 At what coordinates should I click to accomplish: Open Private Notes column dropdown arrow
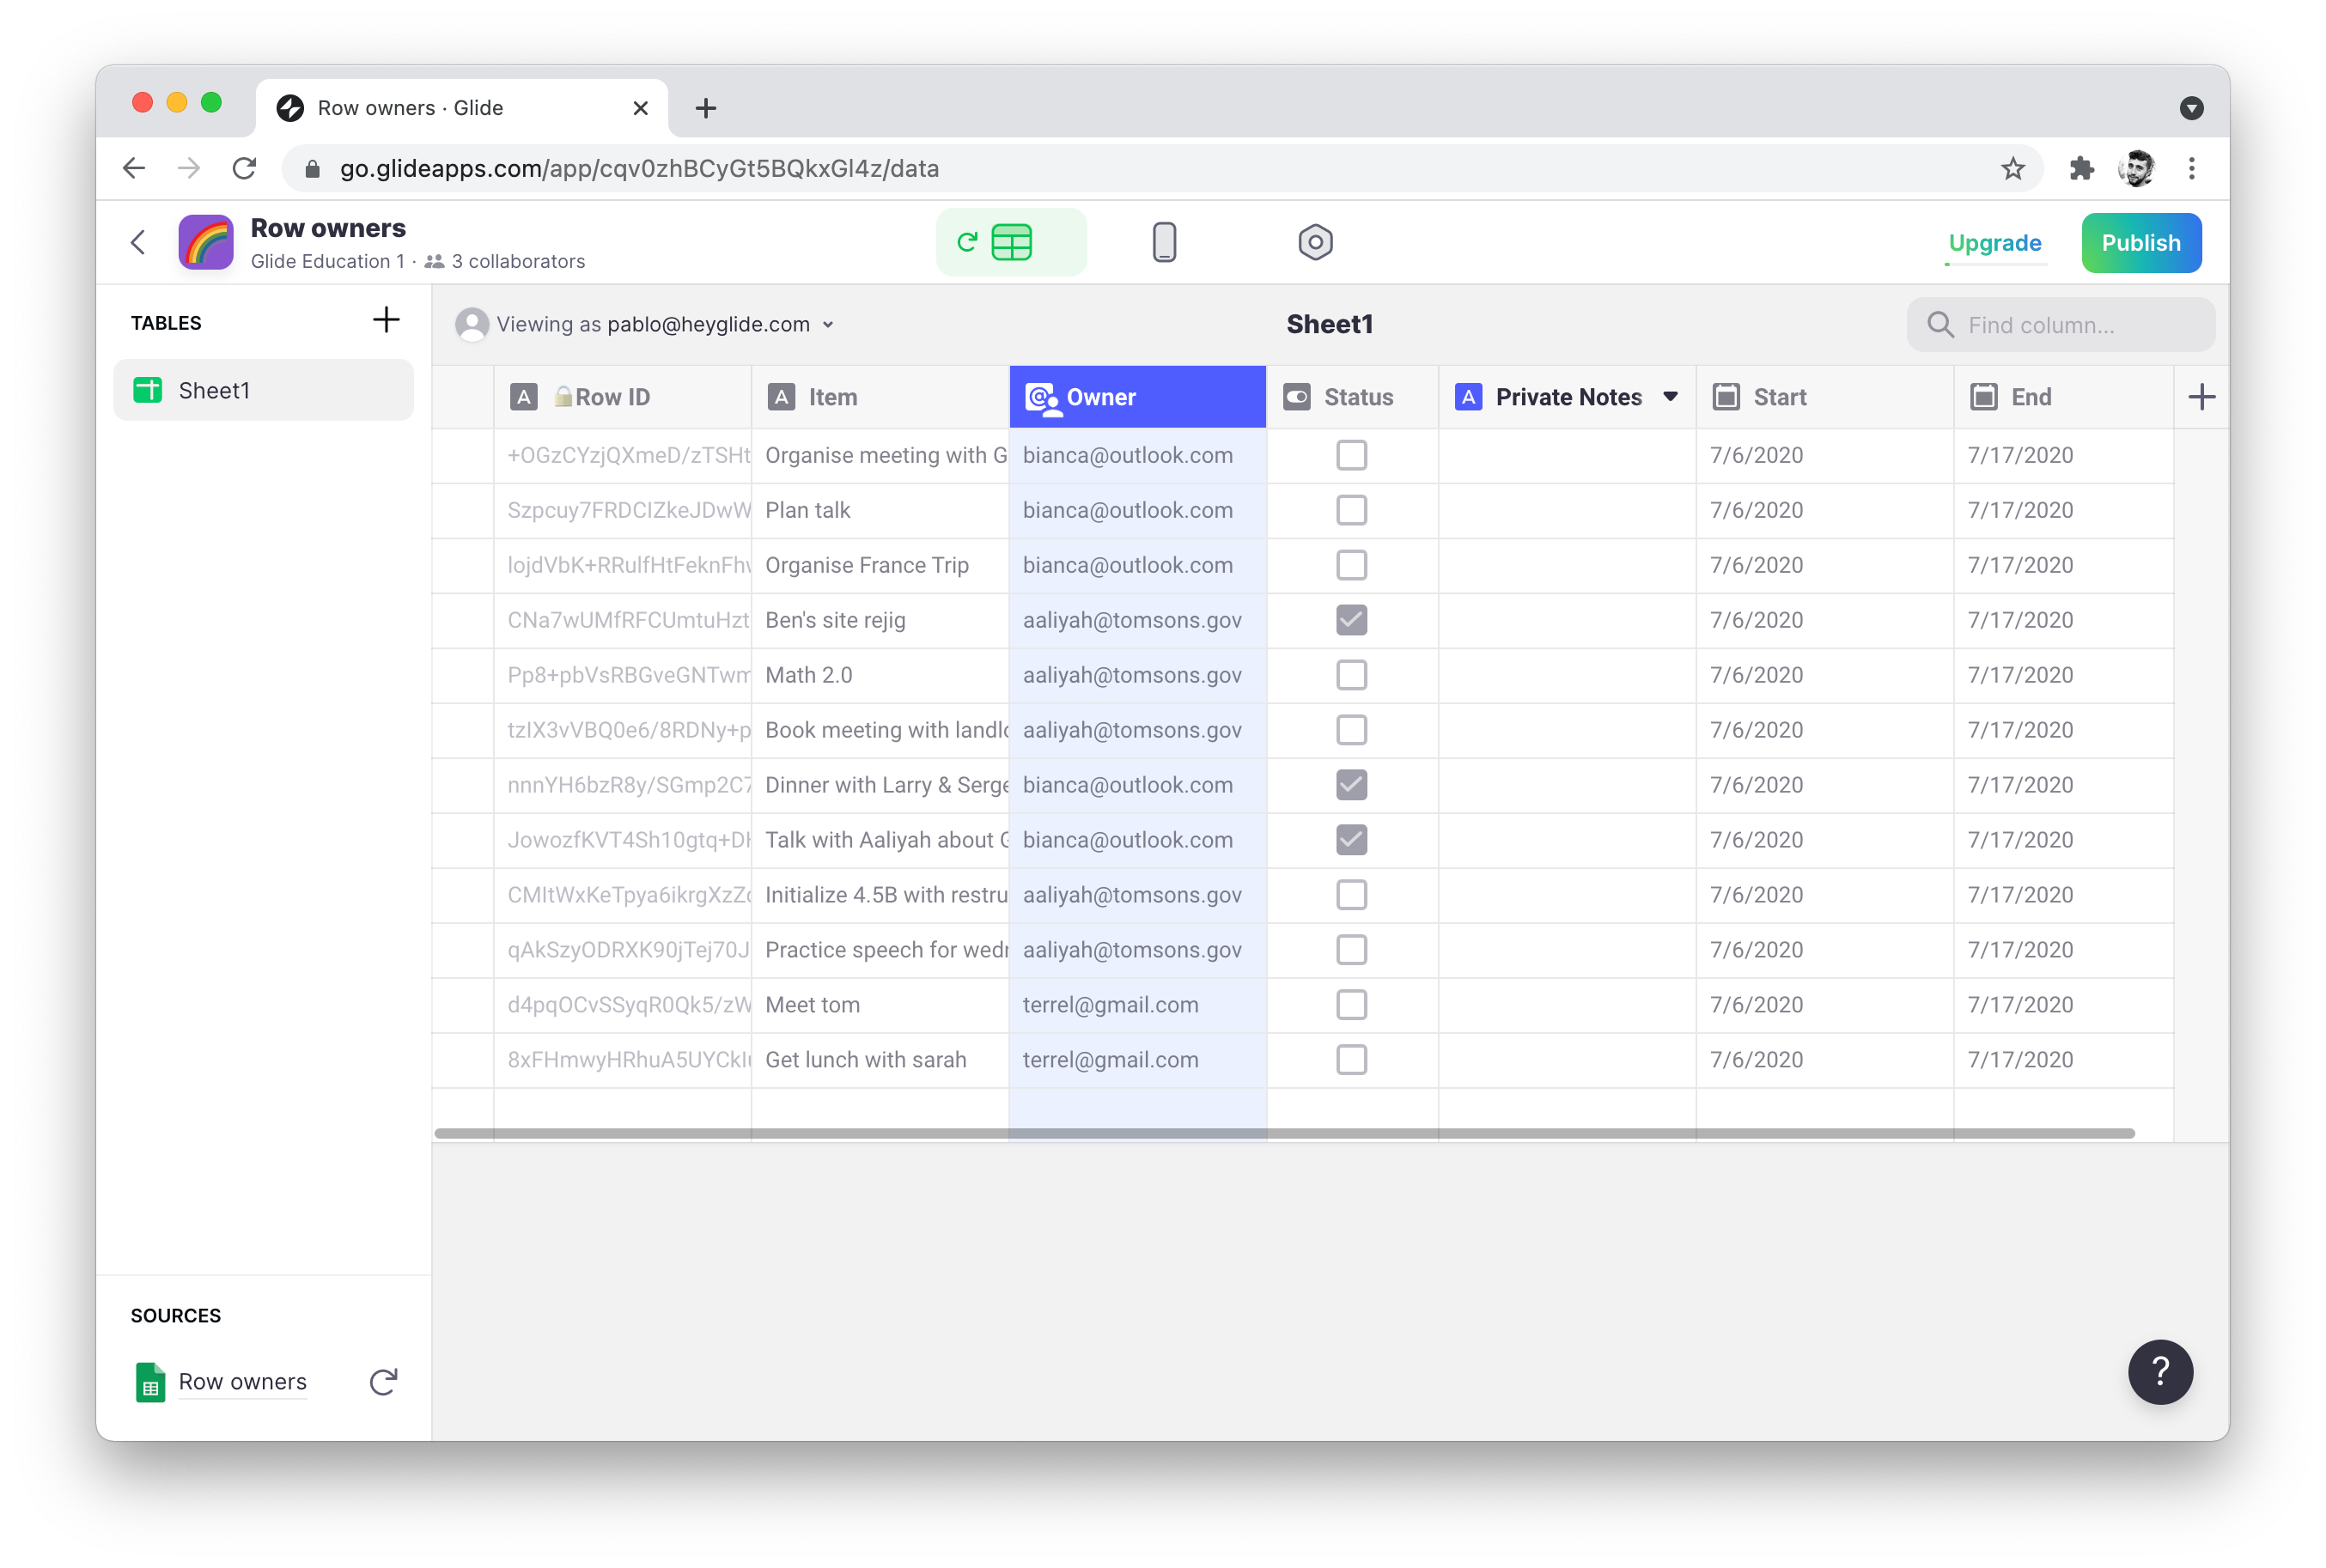(1670, 397)
